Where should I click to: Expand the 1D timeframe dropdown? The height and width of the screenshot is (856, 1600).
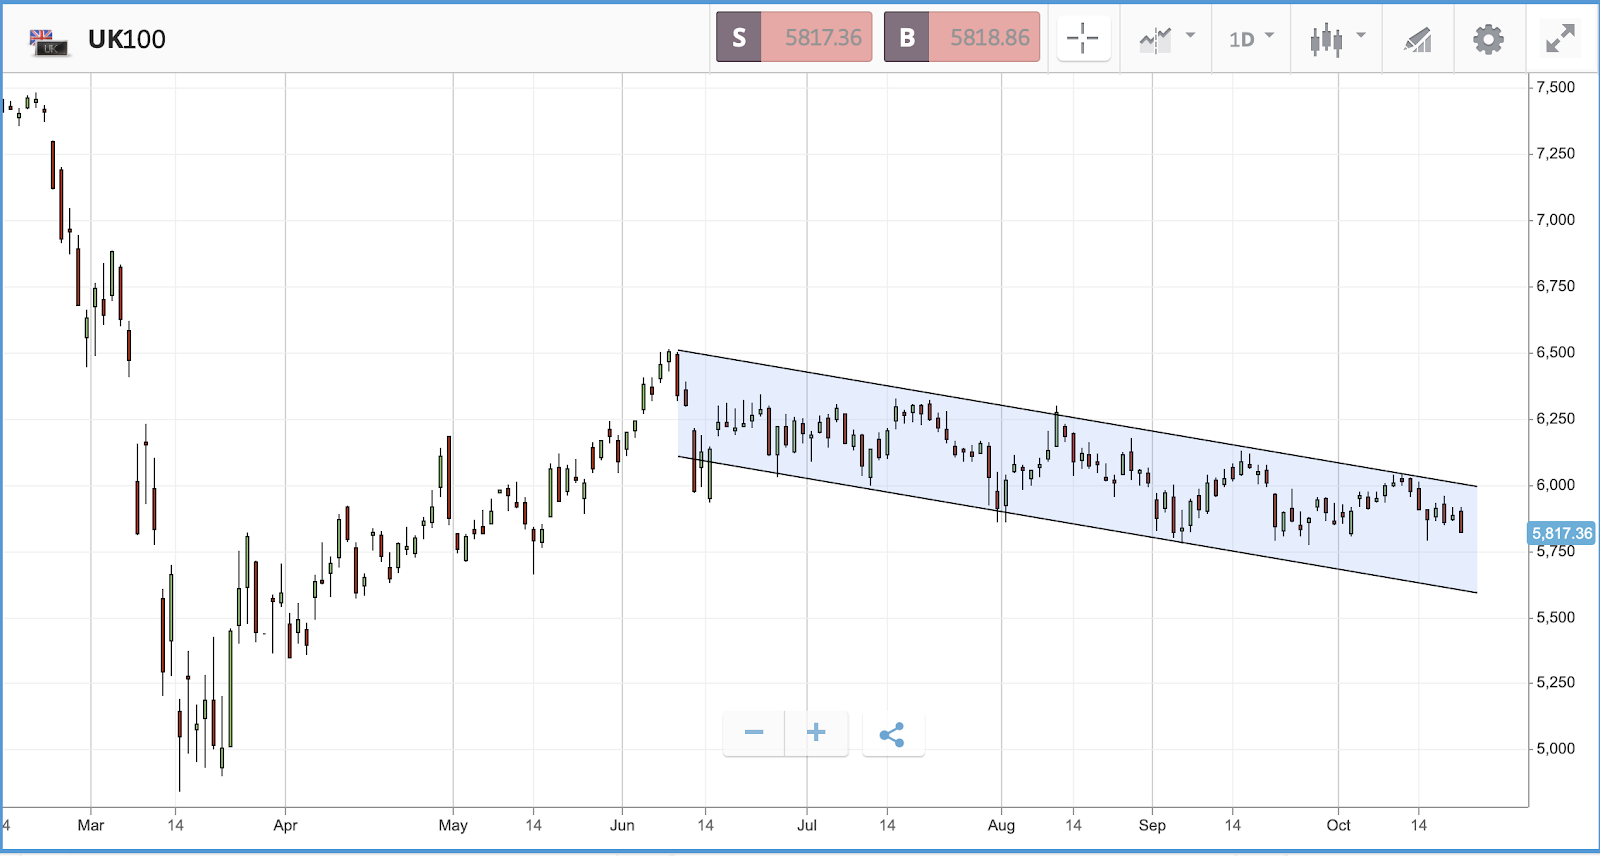(x=1252, y=39)
